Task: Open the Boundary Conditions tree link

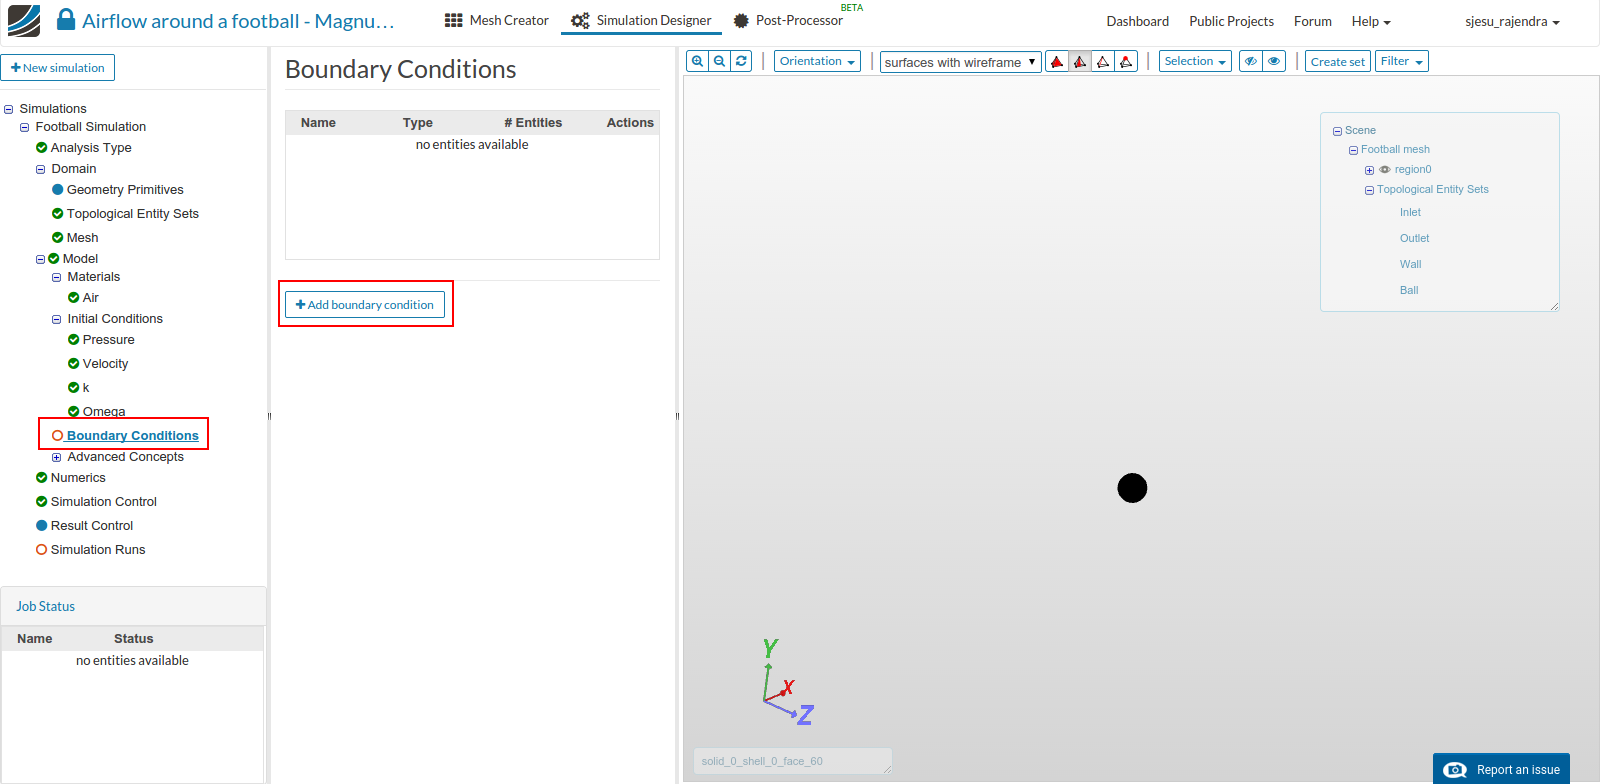Action: point(133,436)
